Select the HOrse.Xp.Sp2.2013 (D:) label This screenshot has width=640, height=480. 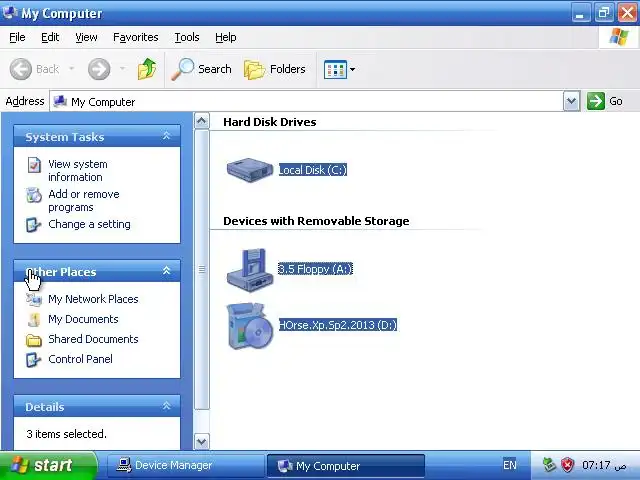[338, 325]
